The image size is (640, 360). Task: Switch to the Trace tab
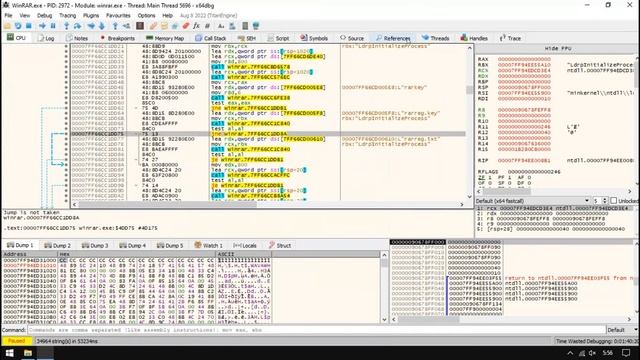(x=510, y=38)
